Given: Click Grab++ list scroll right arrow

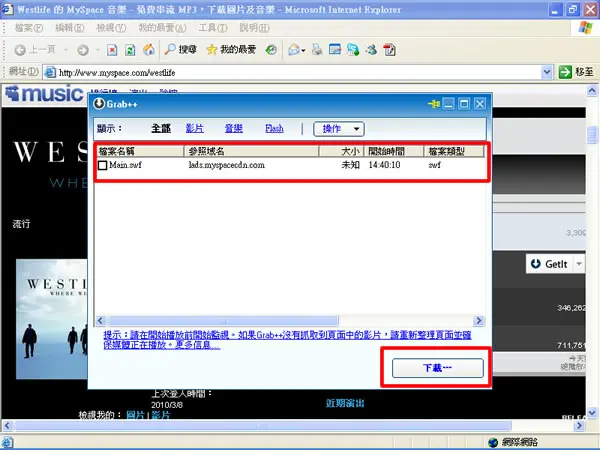Looking at the screenshot, I should (x=479, y=321).
